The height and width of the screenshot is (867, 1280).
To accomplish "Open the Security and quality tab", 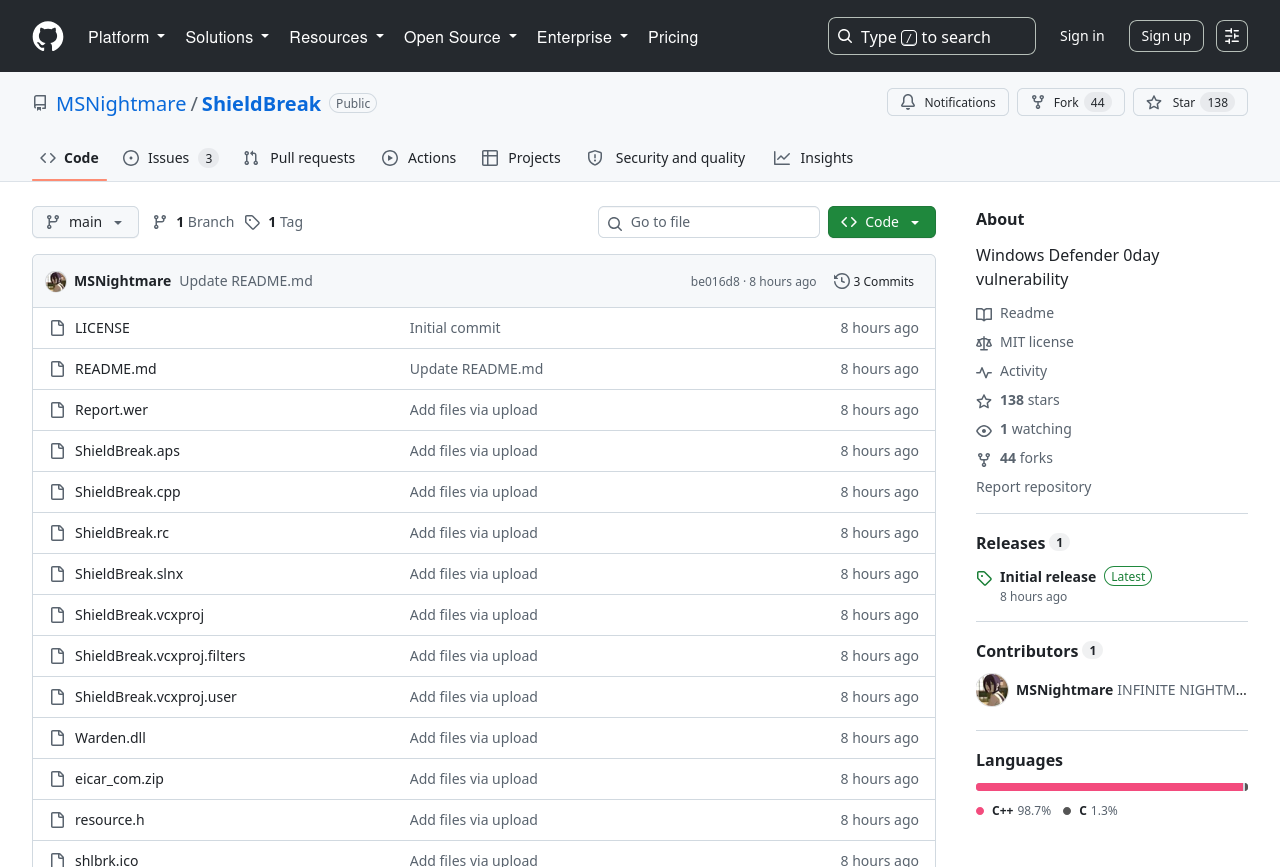I will point(666,158).
